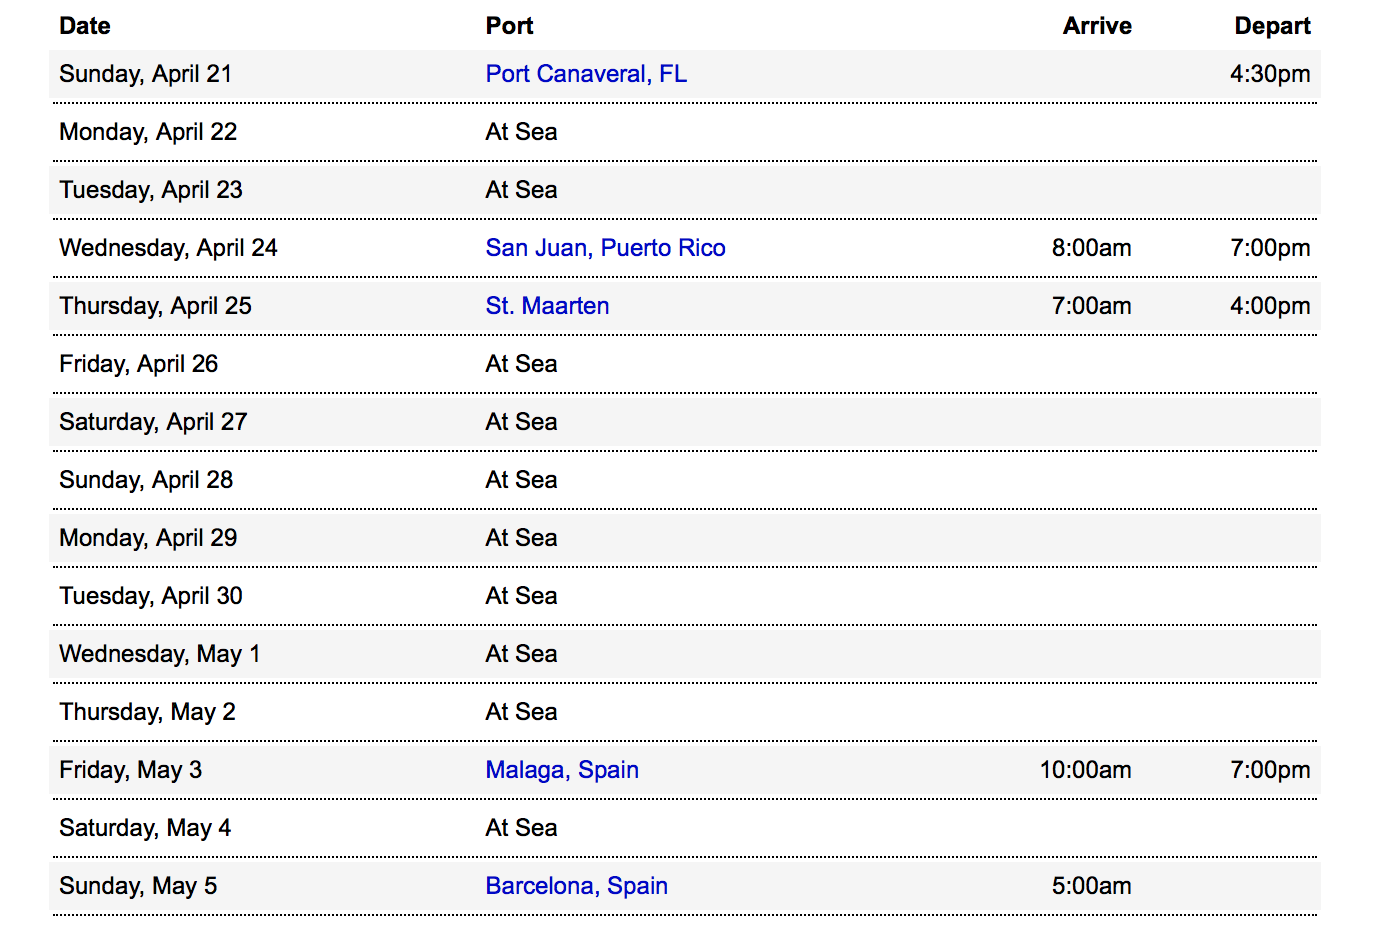This screenshot has height=948, width=1392.
Task: Select the Wednesday, May 1 date cell
Action: tap(160, 654)
